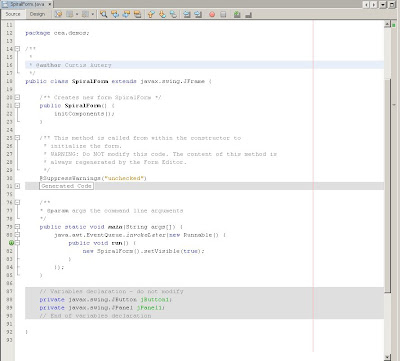Click 'SpiralForm' in the class declaration
The width and height of the screenshot is (400, 361).
[x=90, y=81]
